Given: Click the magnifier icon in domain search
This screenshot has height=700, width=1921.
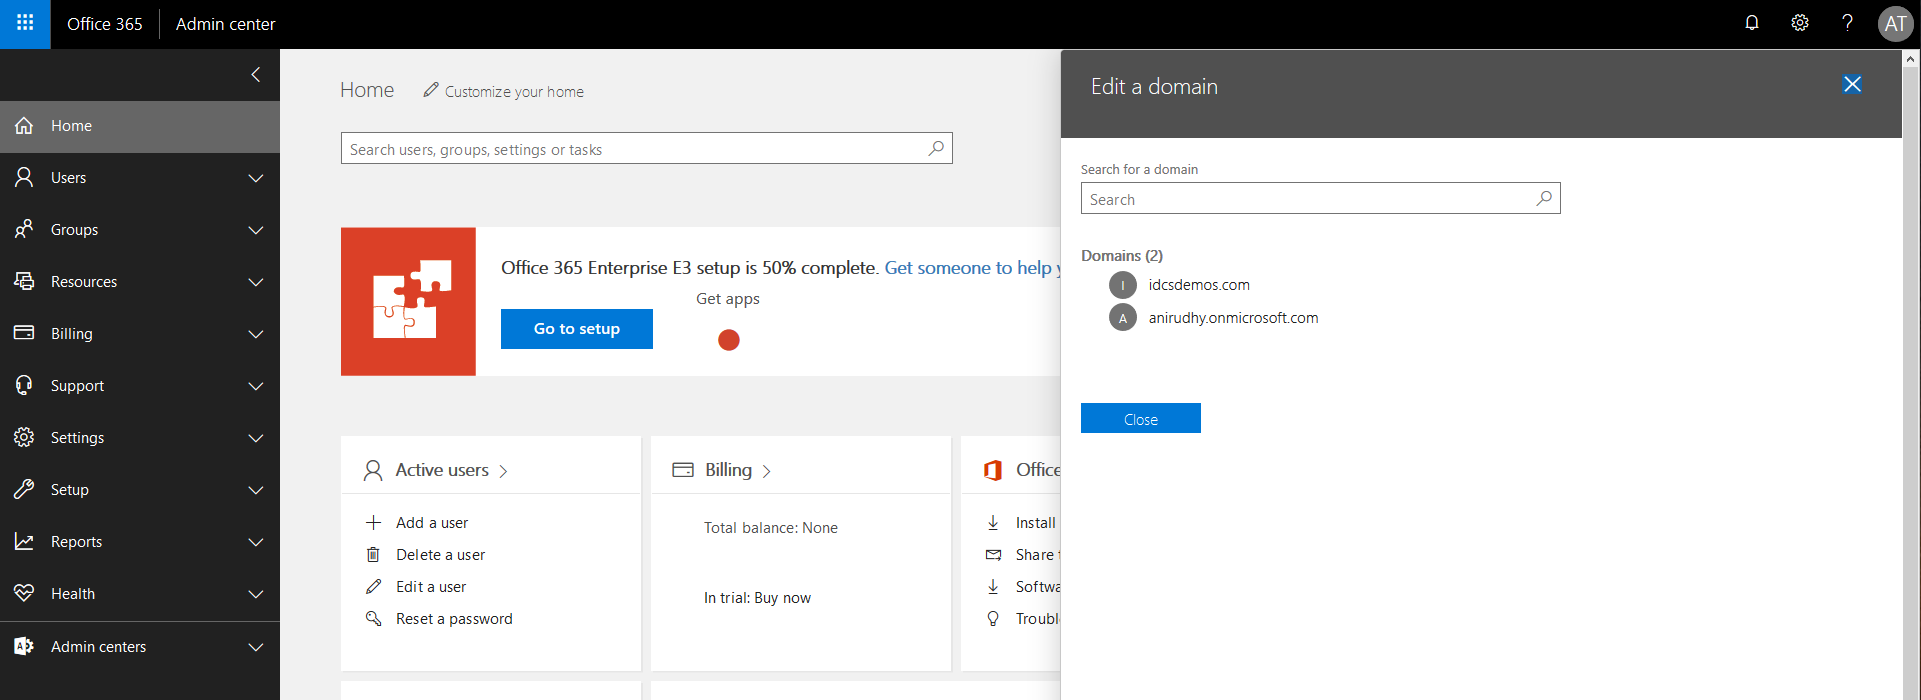Looking at the screenshot, I should point(1544,198).
